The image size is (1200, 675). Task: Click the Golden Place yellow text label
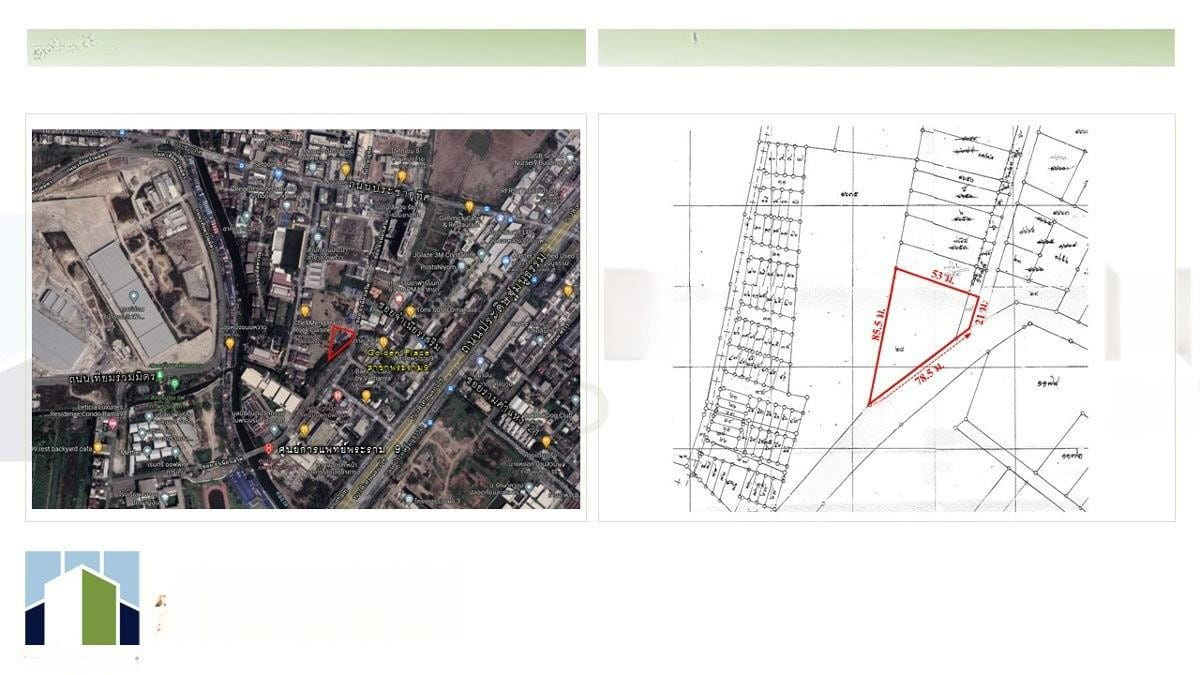pos(396,354)
